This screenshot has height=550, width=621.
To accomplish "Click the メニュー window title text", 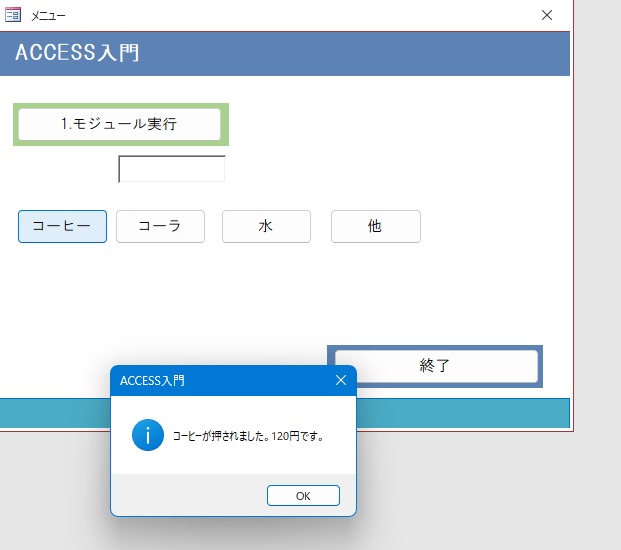I will tap(49, 15).
